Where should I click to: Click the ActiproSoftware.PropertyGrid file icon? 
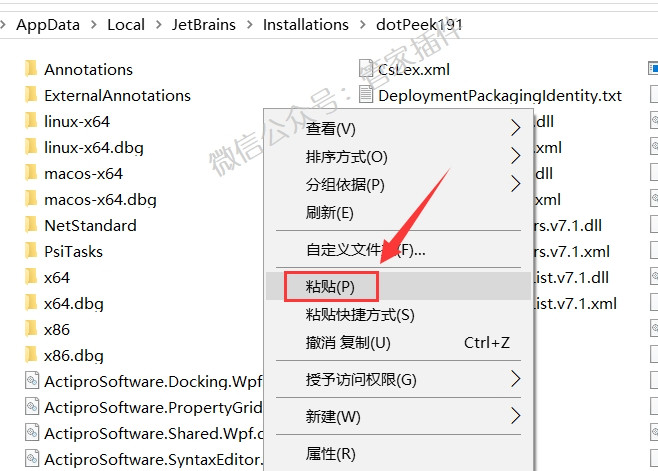coord(32,407)
